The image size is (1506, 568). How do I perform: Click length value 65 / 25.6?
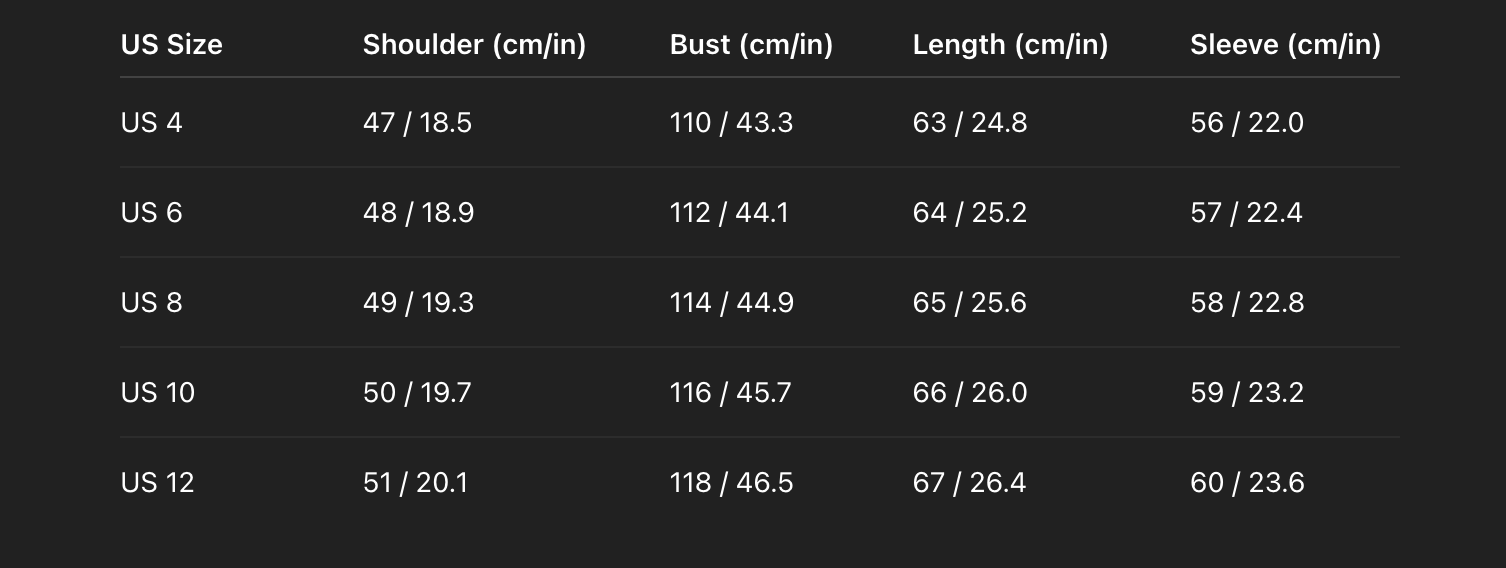[969, 303]
